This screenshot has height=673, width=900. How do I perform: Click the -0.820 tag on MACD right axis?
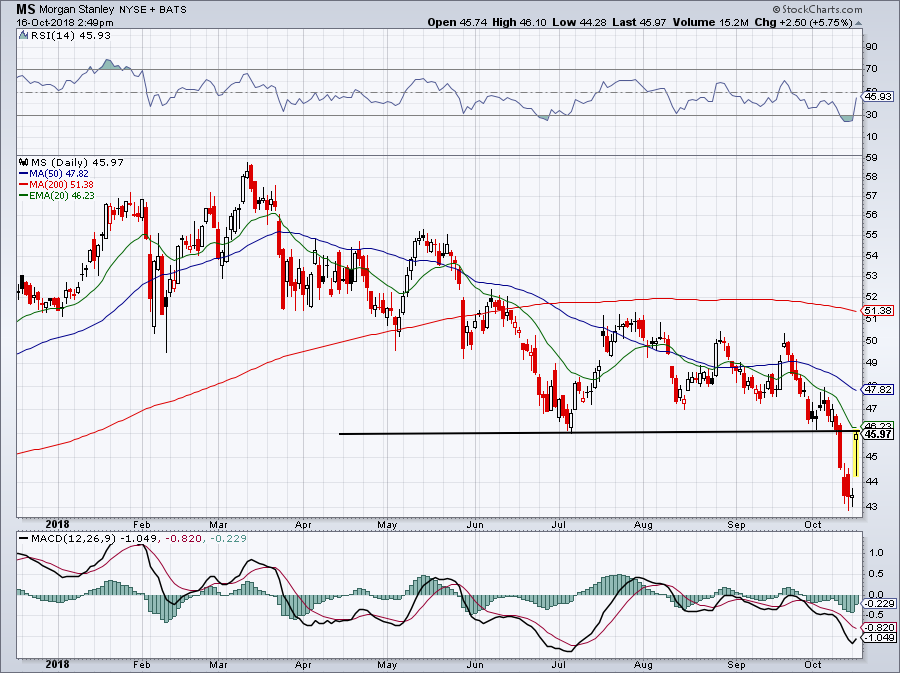[880, 628]
